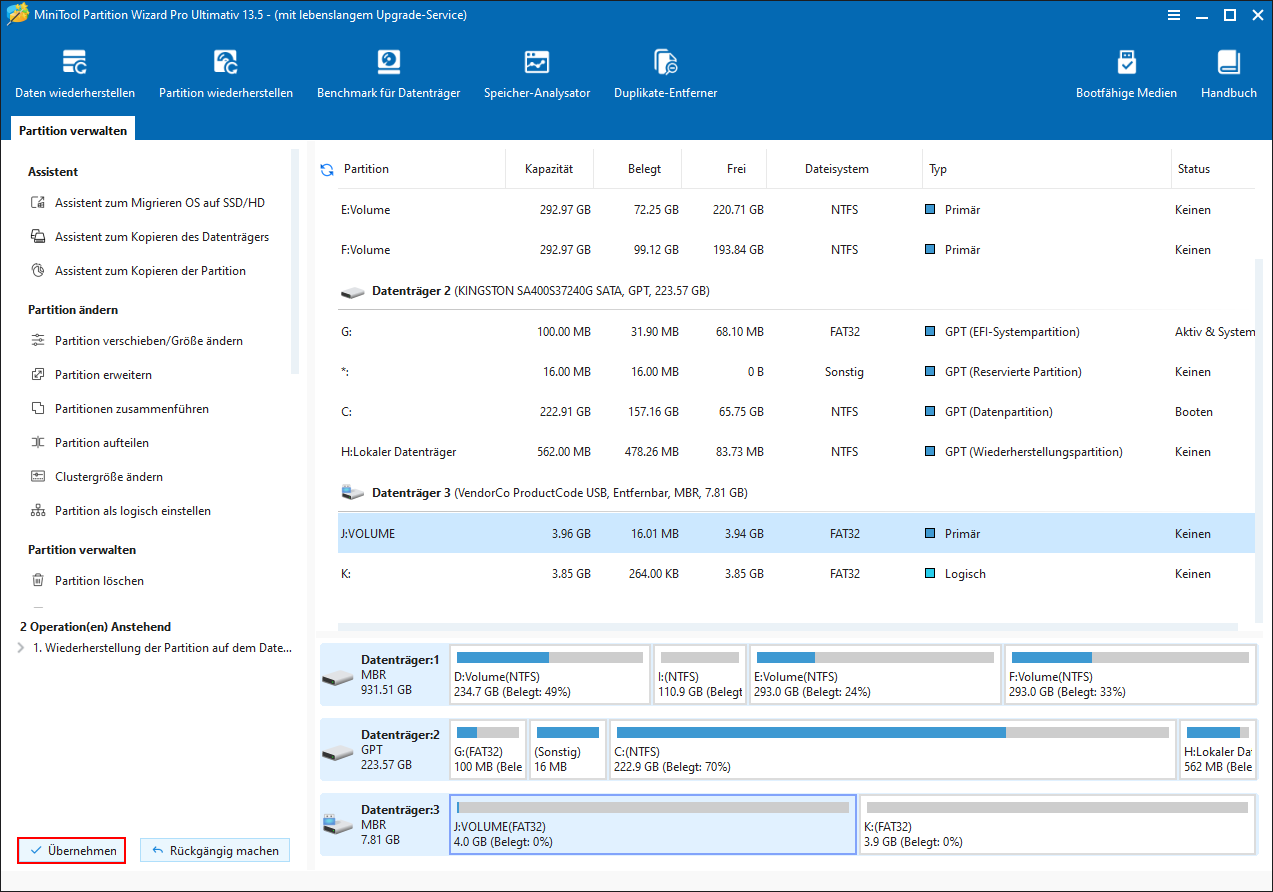Select Partition löschen in sidebar
The width and height of the screenshot is (1273, 892).
pyautogui.click(x=99, y=581)
